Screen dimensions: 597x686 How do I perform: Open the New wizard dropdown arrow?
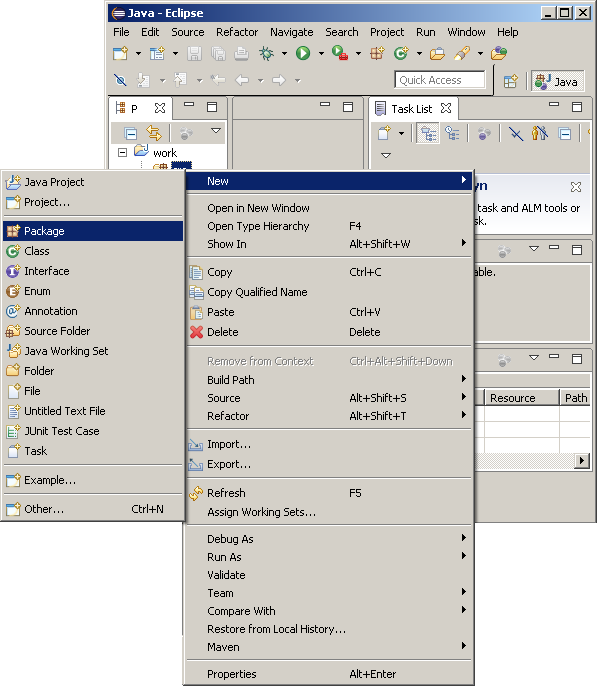point(138,53)
